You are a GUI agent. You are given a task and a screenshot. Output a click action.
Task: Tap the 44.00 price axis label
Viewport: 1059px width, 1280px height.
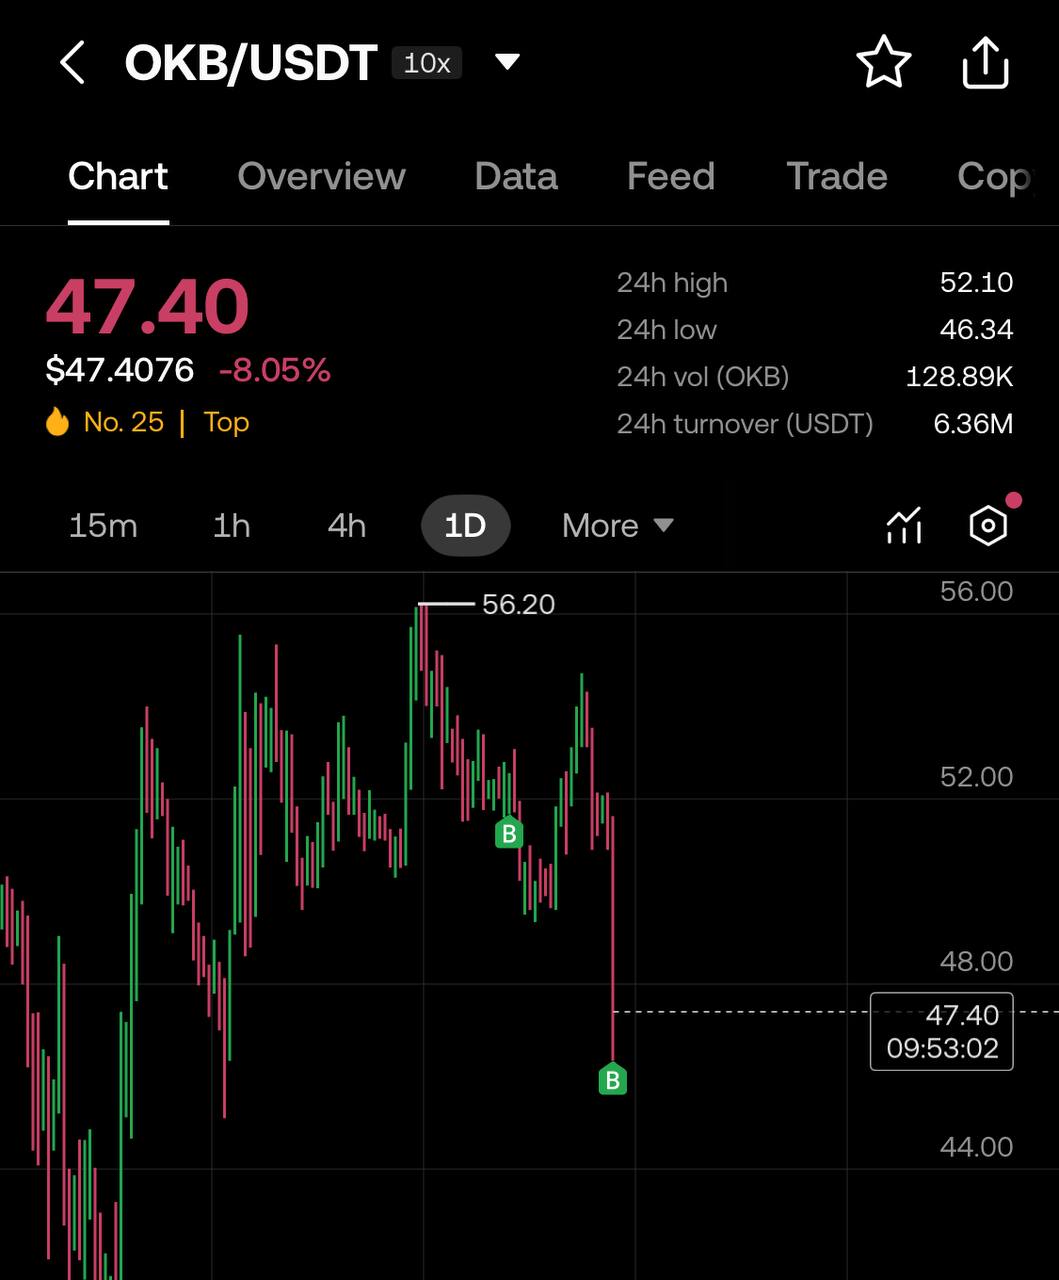coord(976,1146)
